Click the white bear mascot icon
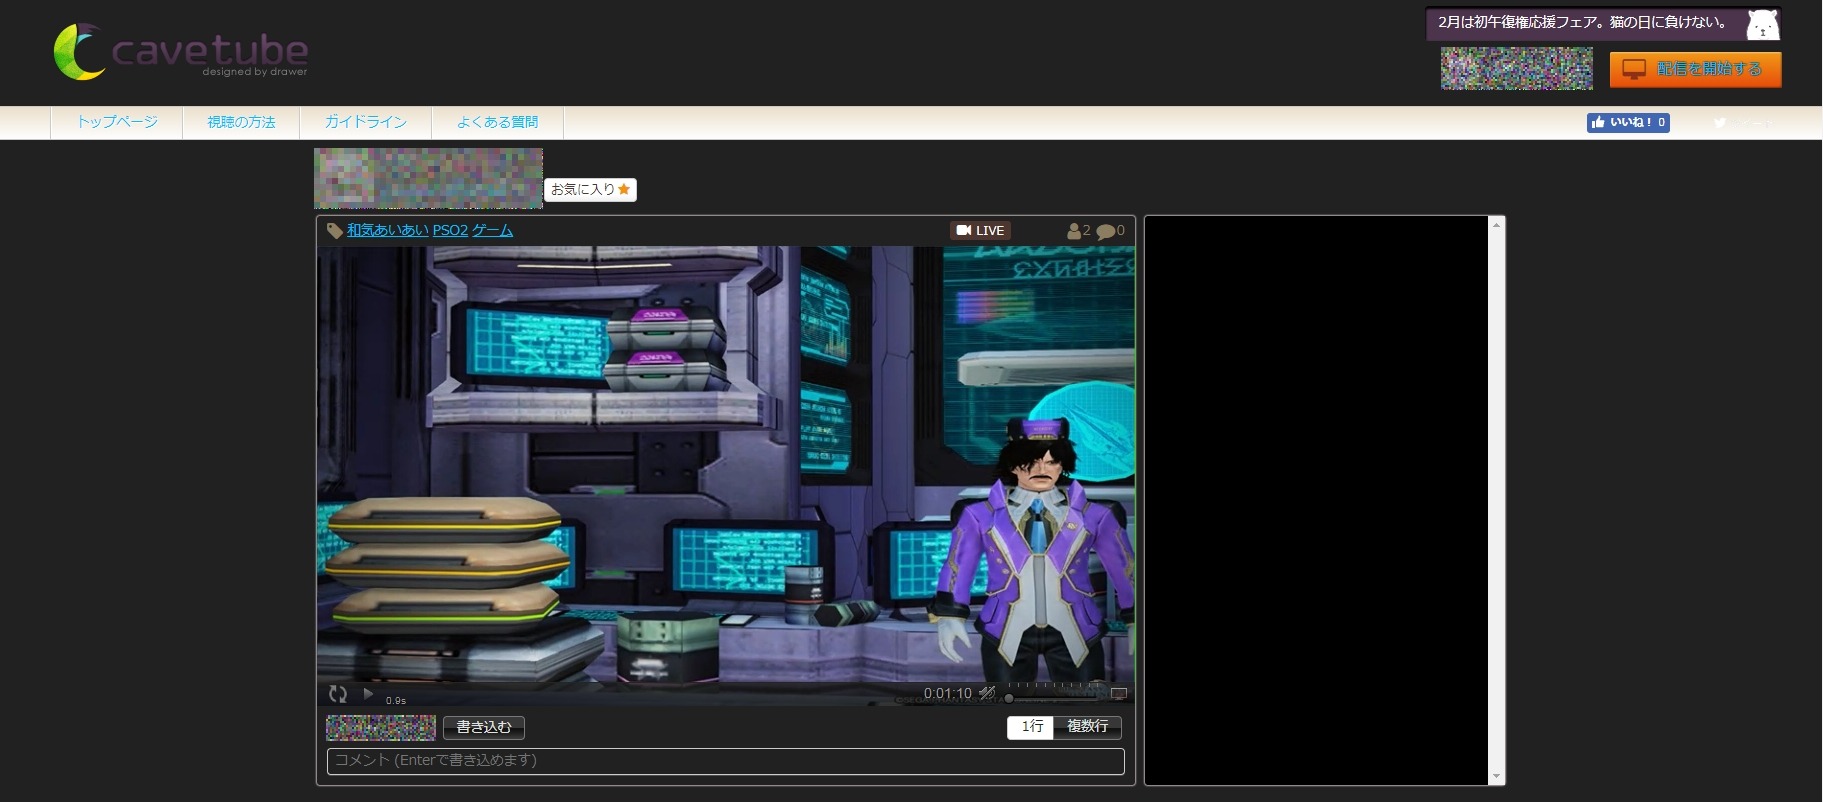Screen dimensions: 1823x802 coord(1763,24)
